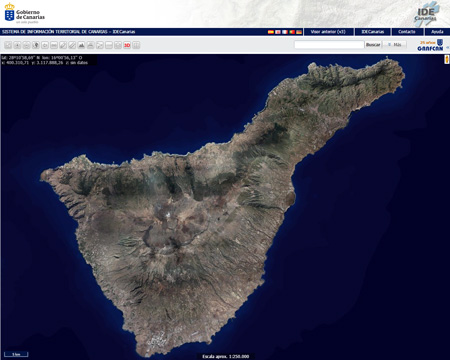Collapse the side panel arrow beside GRAFCAN
This screenshot has height=360, width=450.
(448, 47)
